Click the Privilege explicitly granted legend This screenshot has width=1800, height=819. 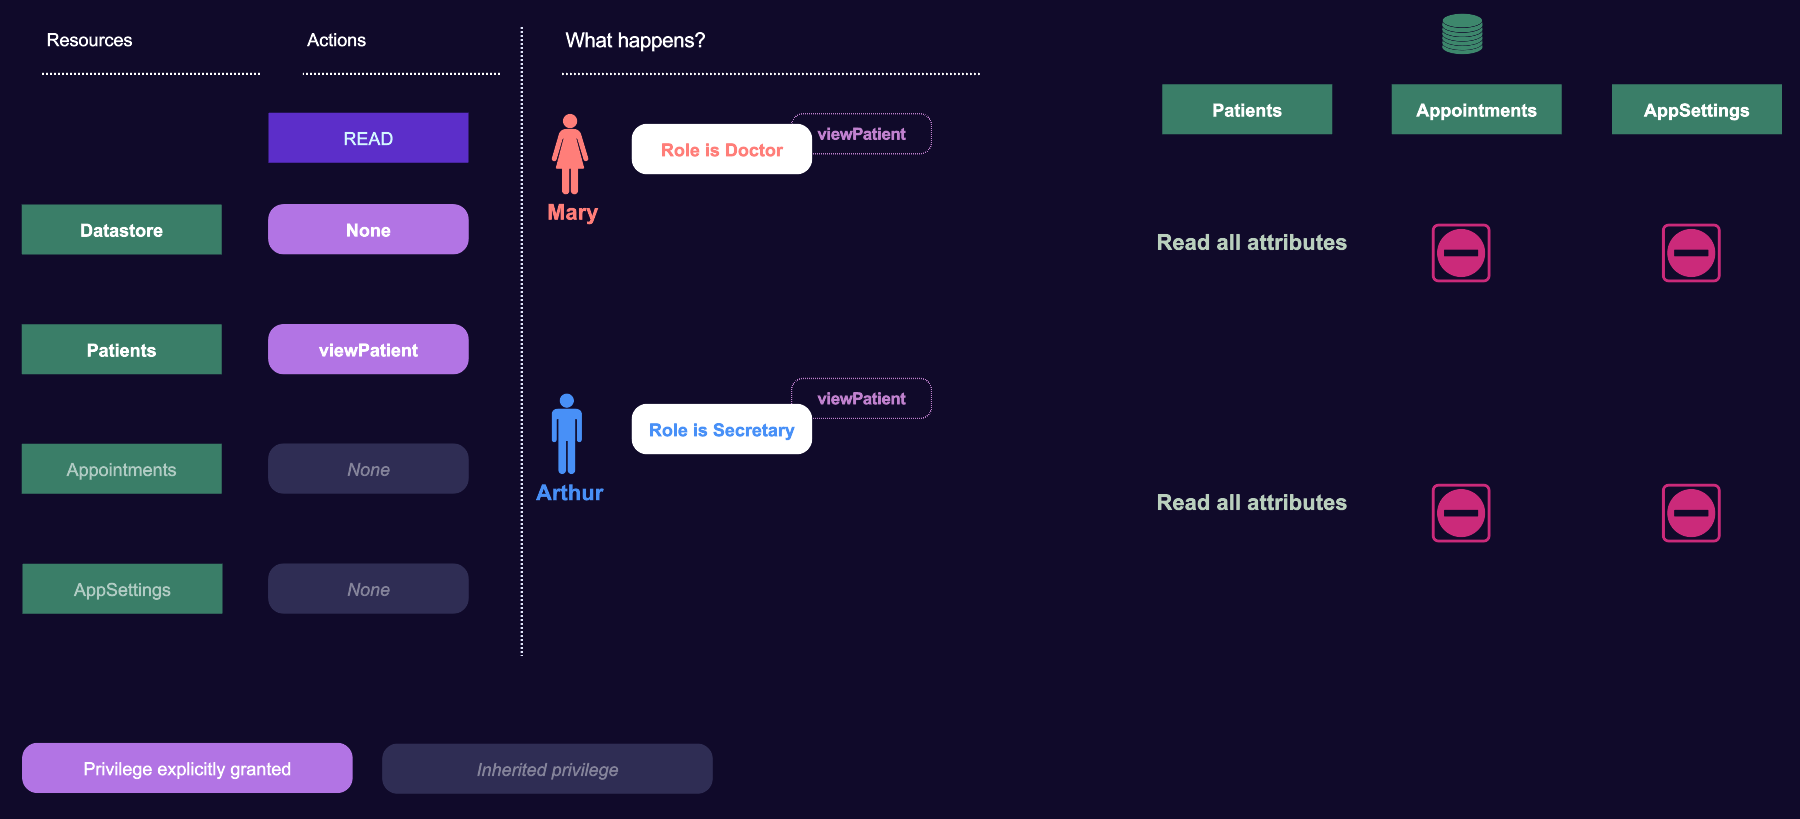tap(187, 768)
